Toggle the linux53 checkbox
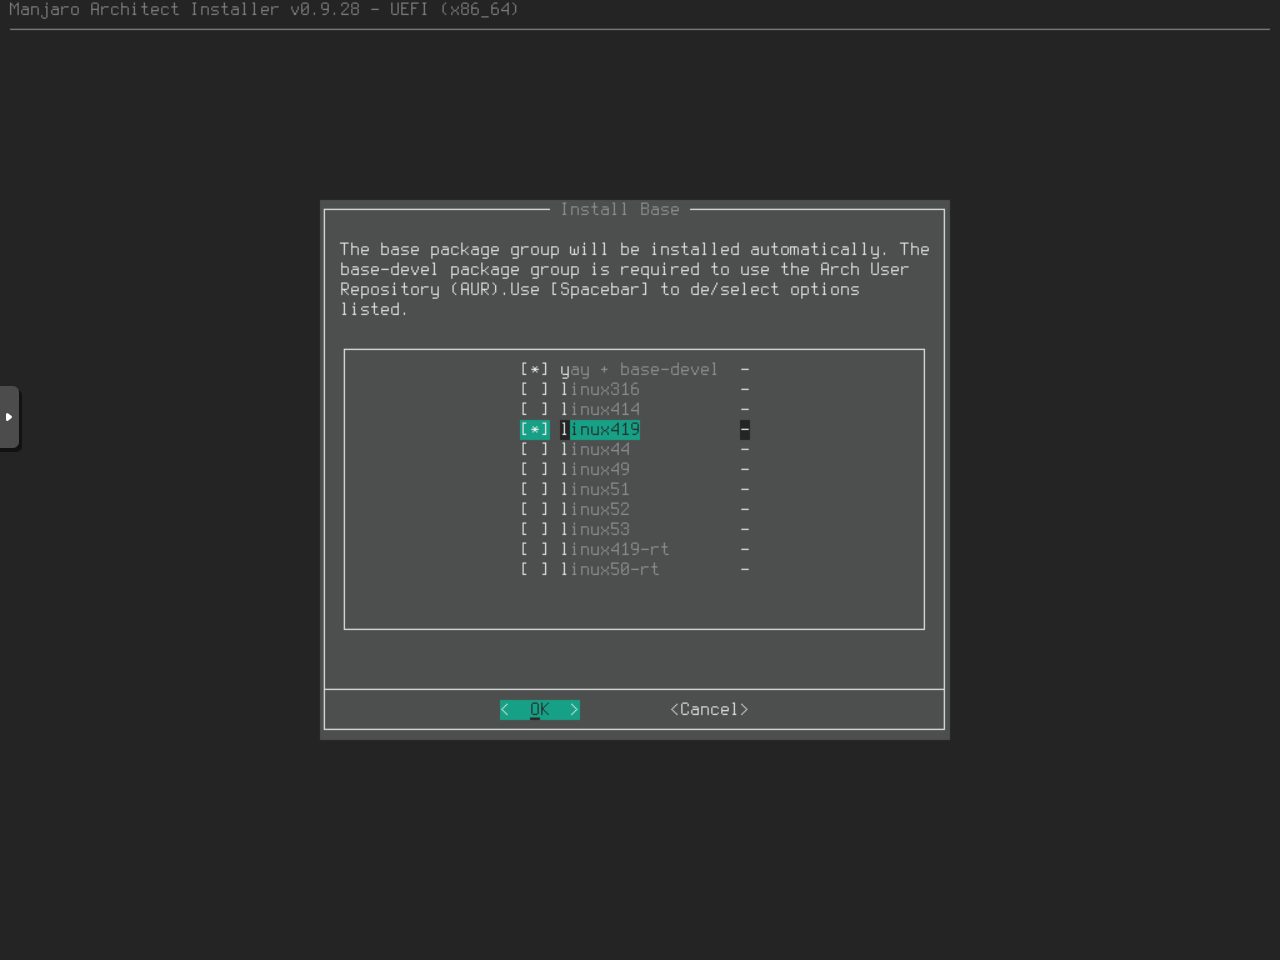The image size is (1280, 960). (x=534, y=530)
